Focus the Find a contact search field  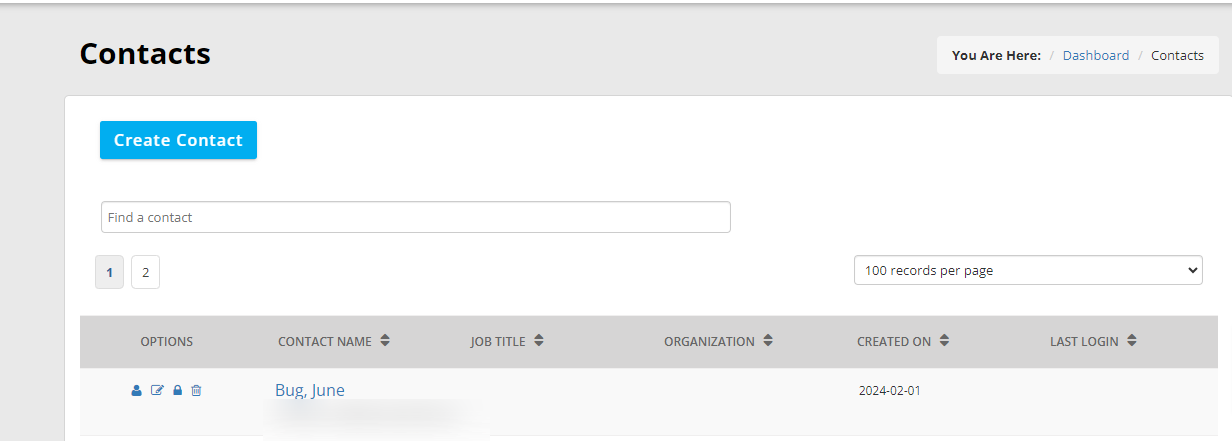(x=415, y=217)
